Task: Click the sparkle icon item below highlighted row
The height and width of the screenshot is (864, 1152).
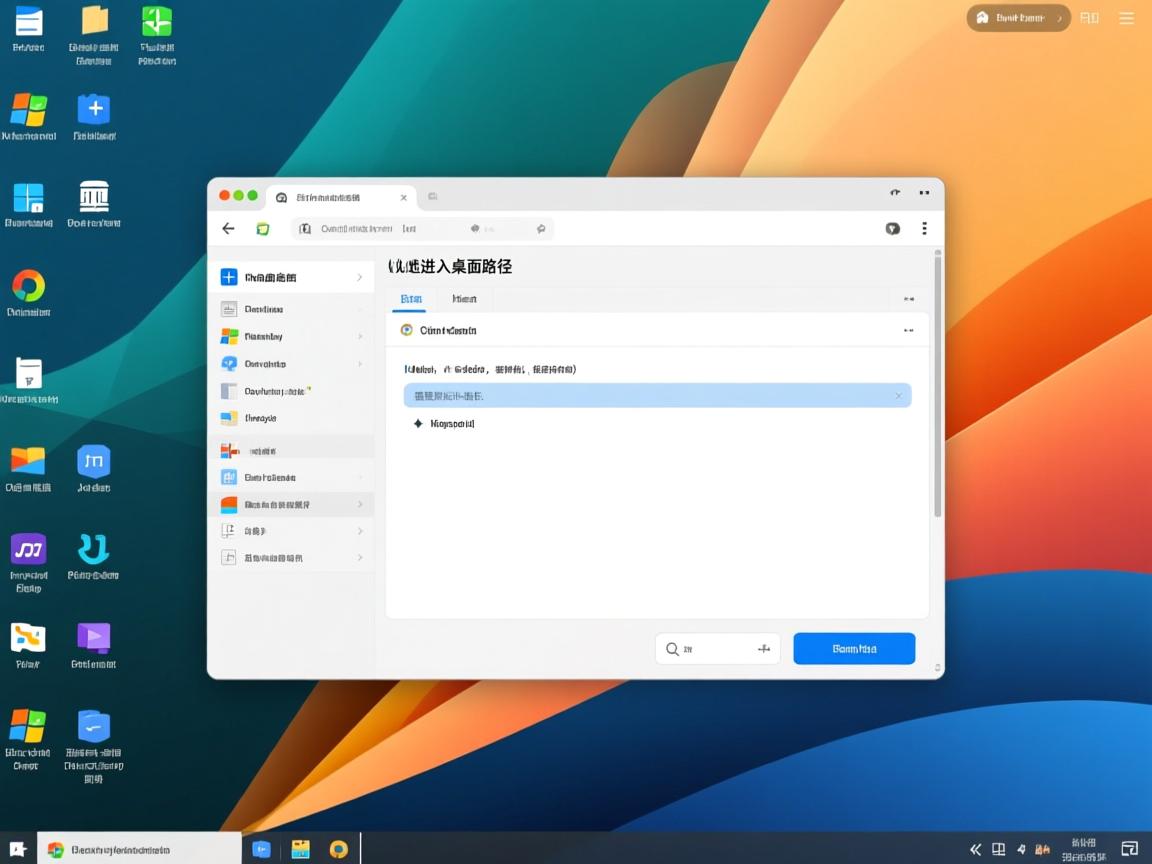Action: [418, 424]
